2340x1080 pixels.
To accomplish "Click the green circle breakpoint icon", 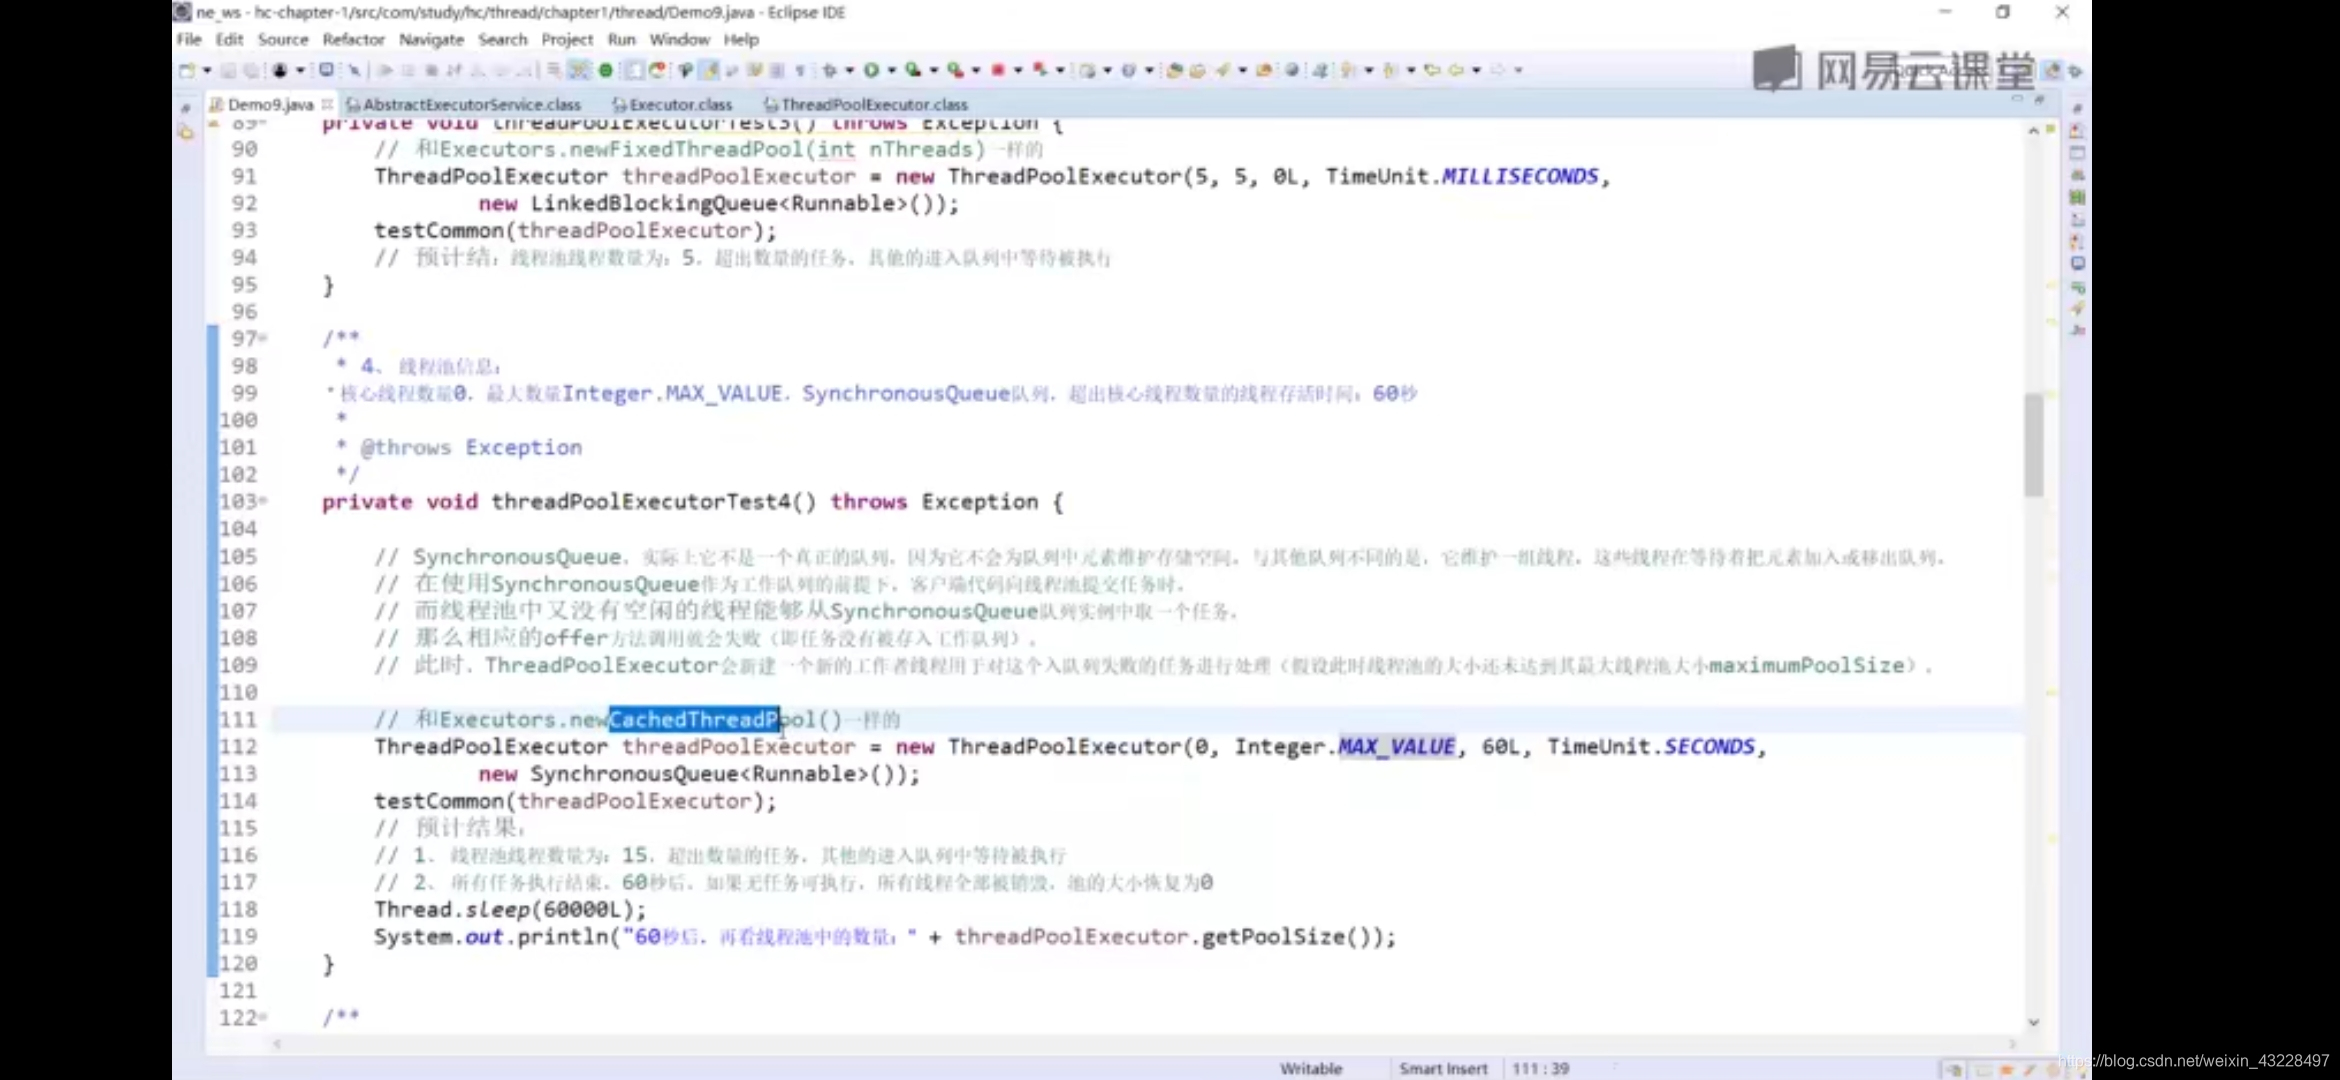I will coord(605,70).
